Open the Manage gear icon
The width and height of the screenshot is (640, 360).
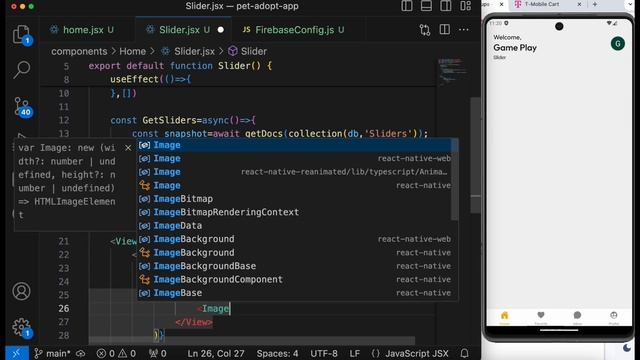tap(21, 327)
